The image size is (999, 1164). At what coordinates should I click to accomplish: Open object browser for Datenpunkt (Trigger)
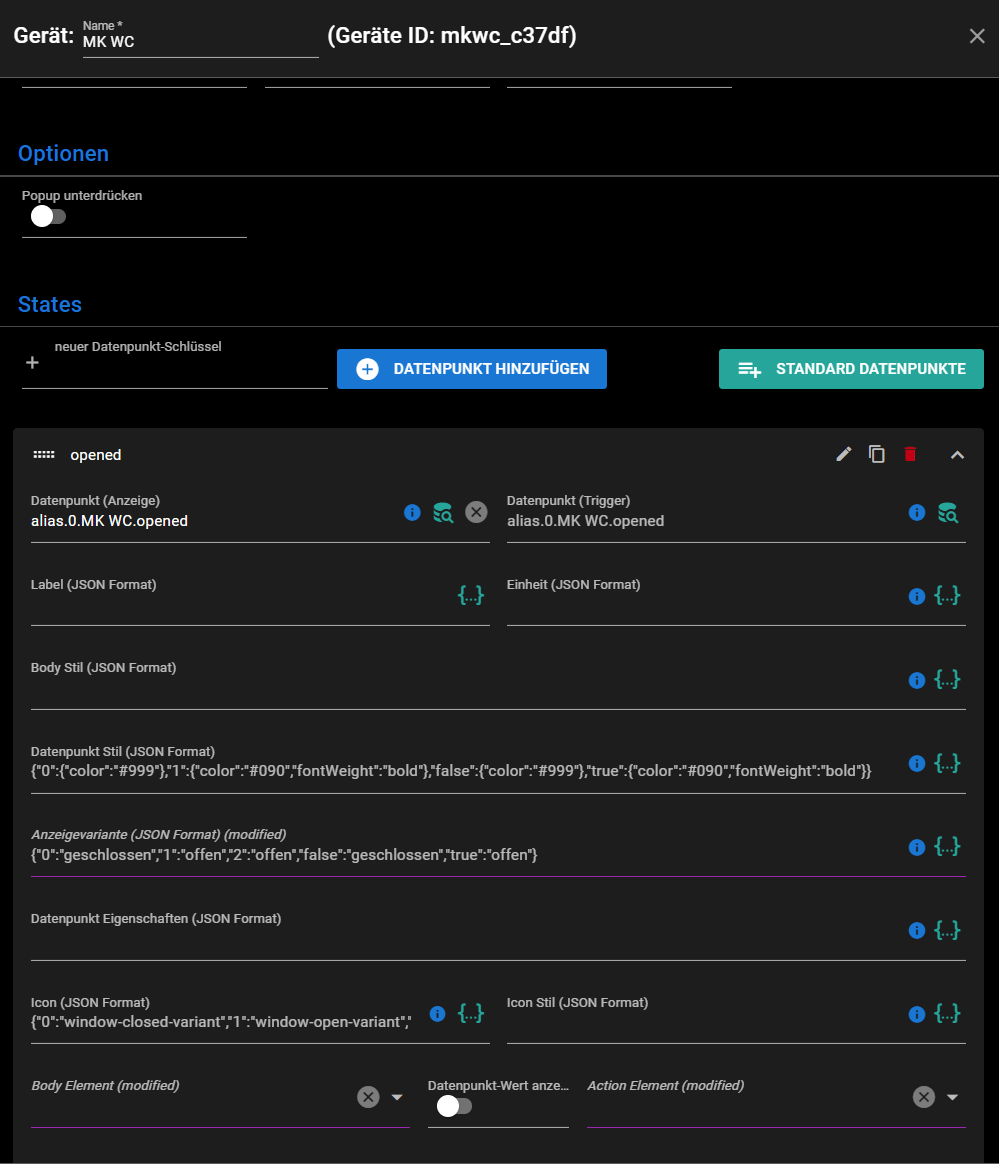pyautogui.click(x=948, y=513)
